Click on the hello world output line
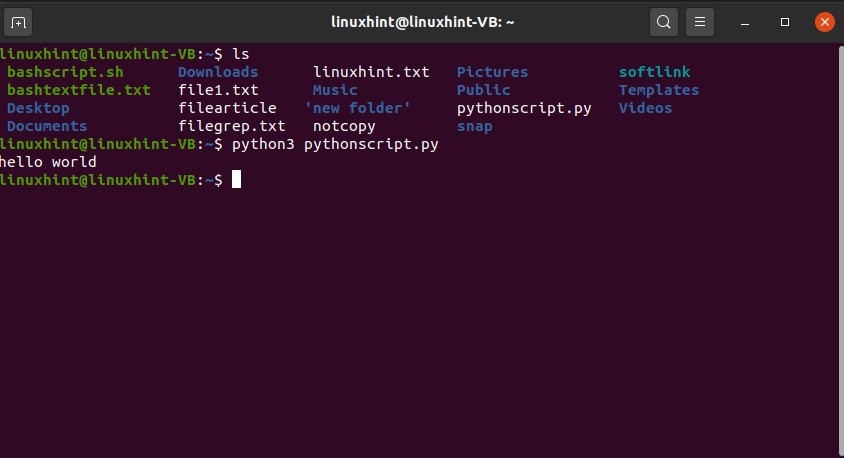 pyautogui.click(x=48, y=162)
